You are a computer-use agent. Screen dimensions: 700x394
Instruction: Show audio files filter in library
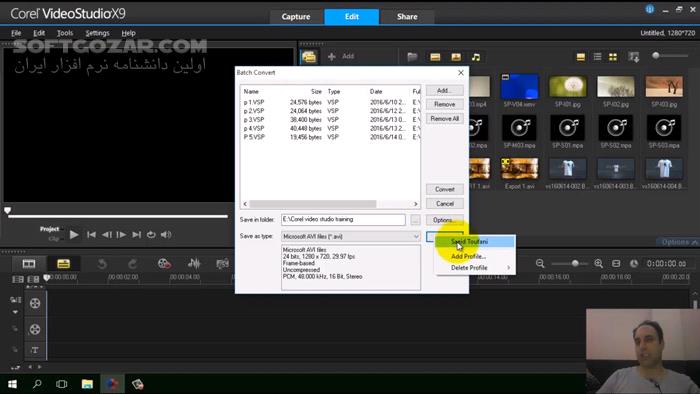coord(476,57)
